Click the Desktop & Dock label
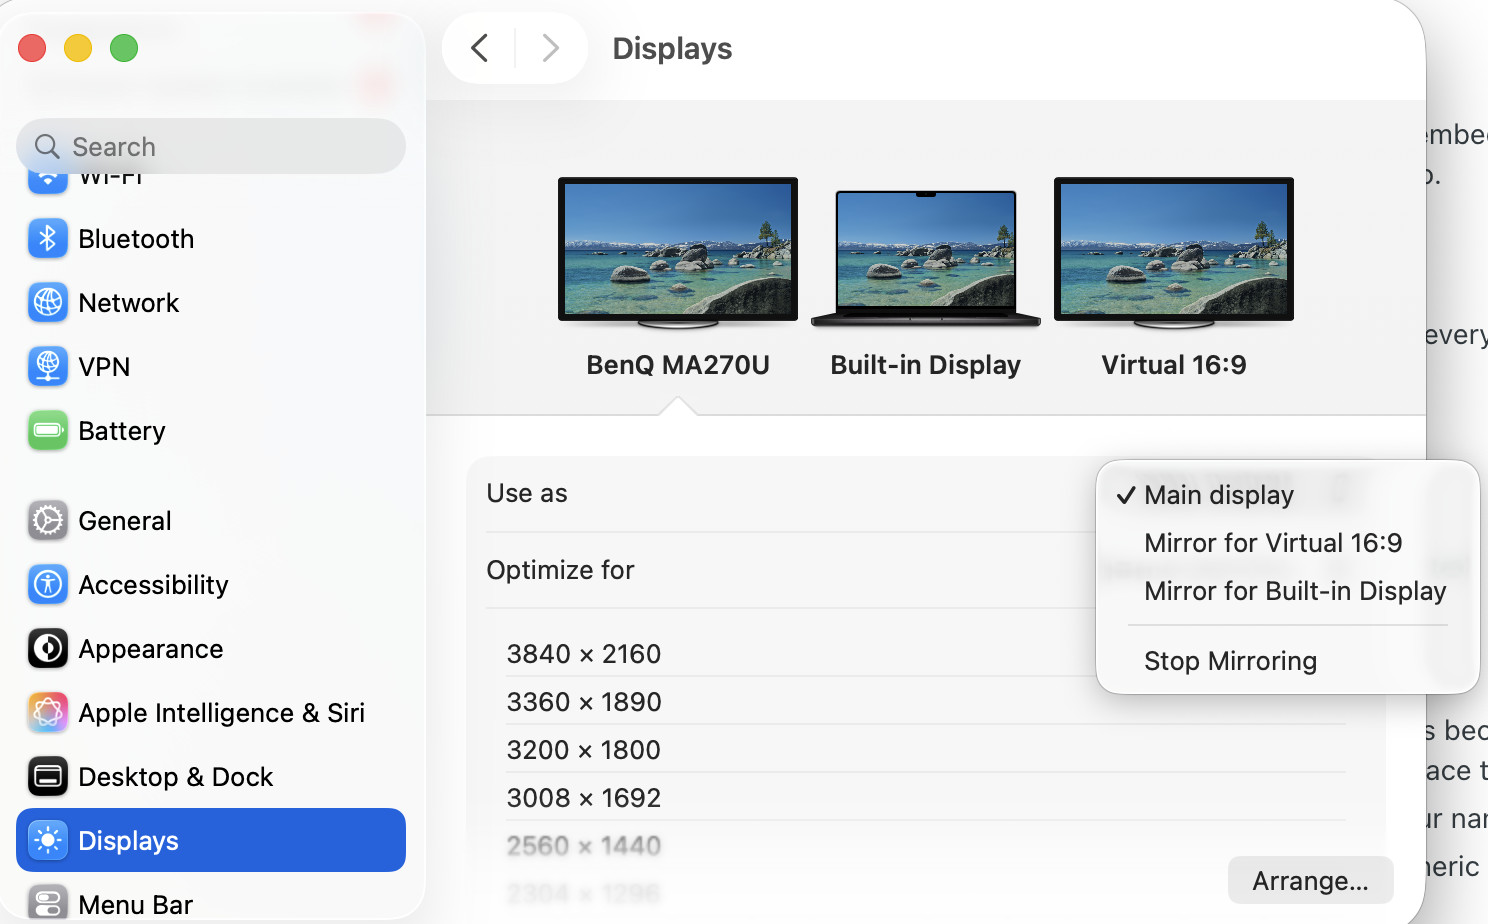This screenshot has height=924, width=1488. pos(176,777)
